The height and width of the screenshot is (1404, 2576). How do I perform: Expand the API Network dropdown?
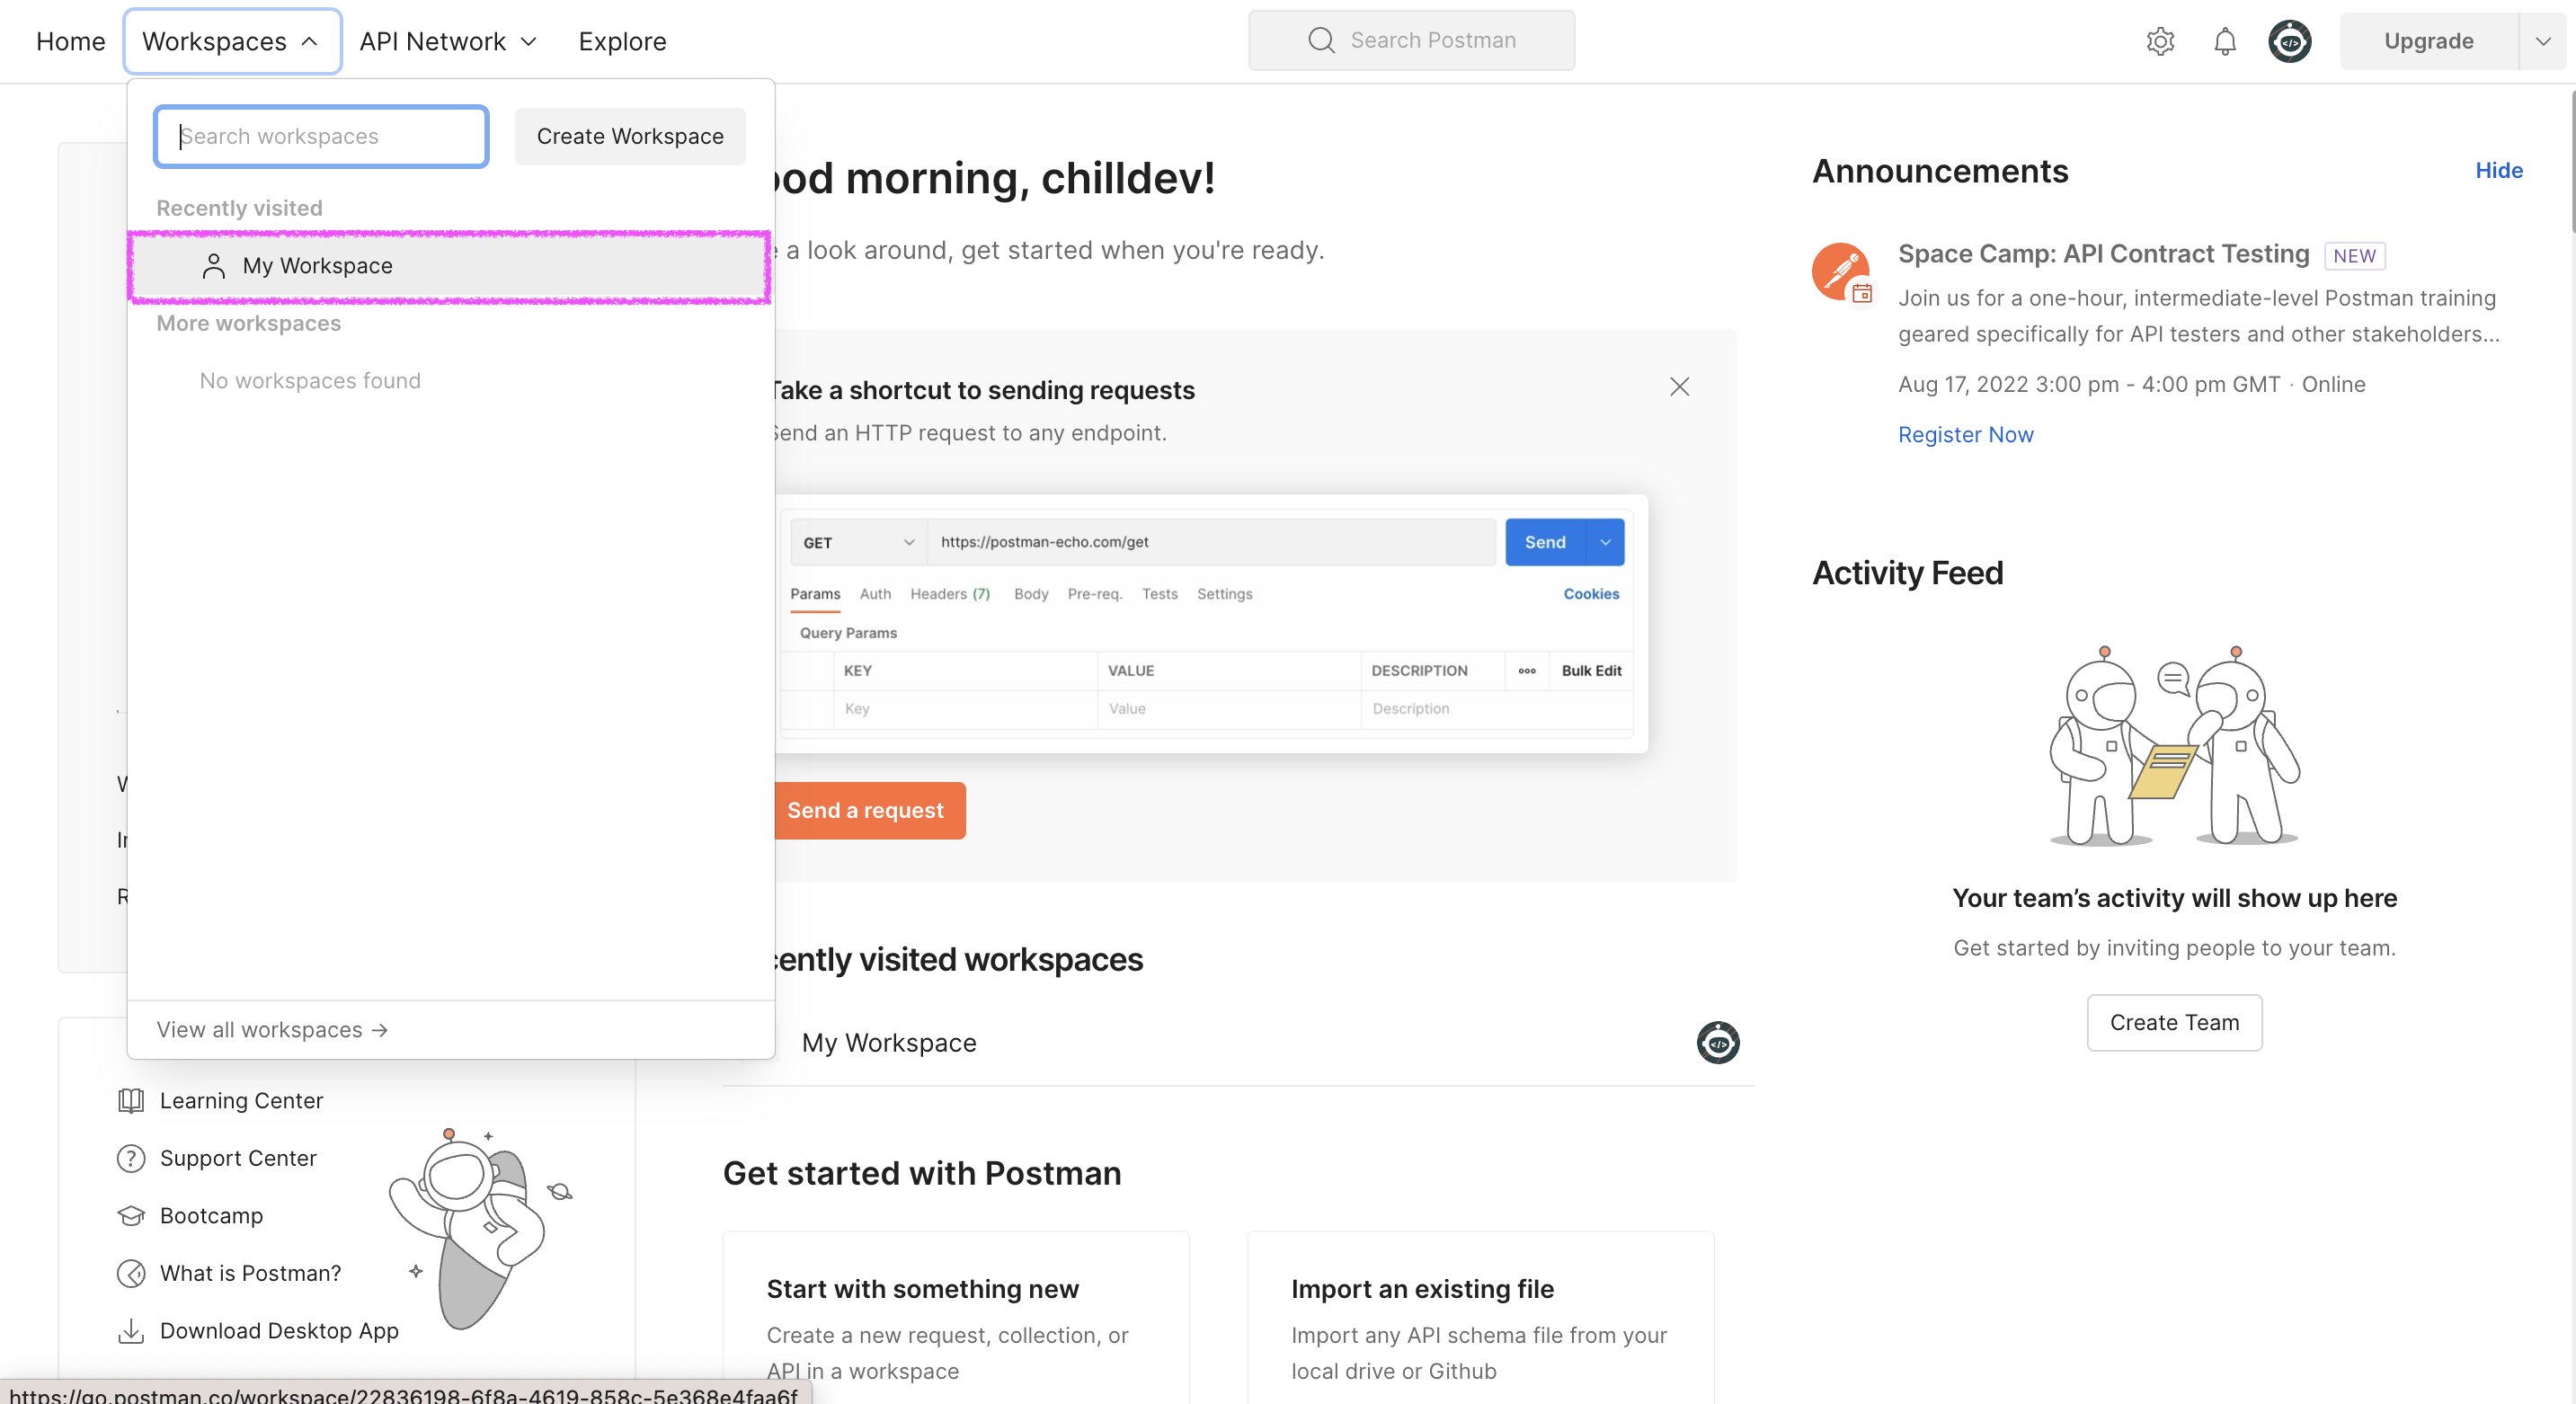click(448, 41)
